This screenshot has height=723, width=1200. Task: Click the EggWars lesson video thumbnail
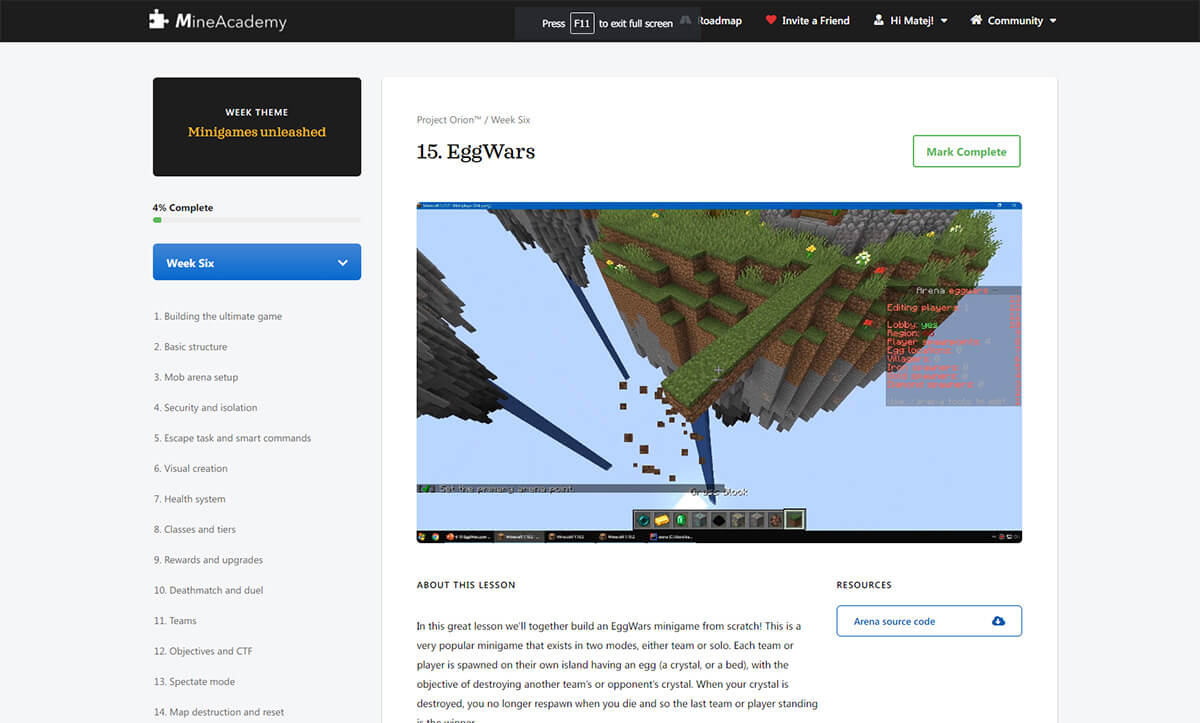click(x=719, y=373)
